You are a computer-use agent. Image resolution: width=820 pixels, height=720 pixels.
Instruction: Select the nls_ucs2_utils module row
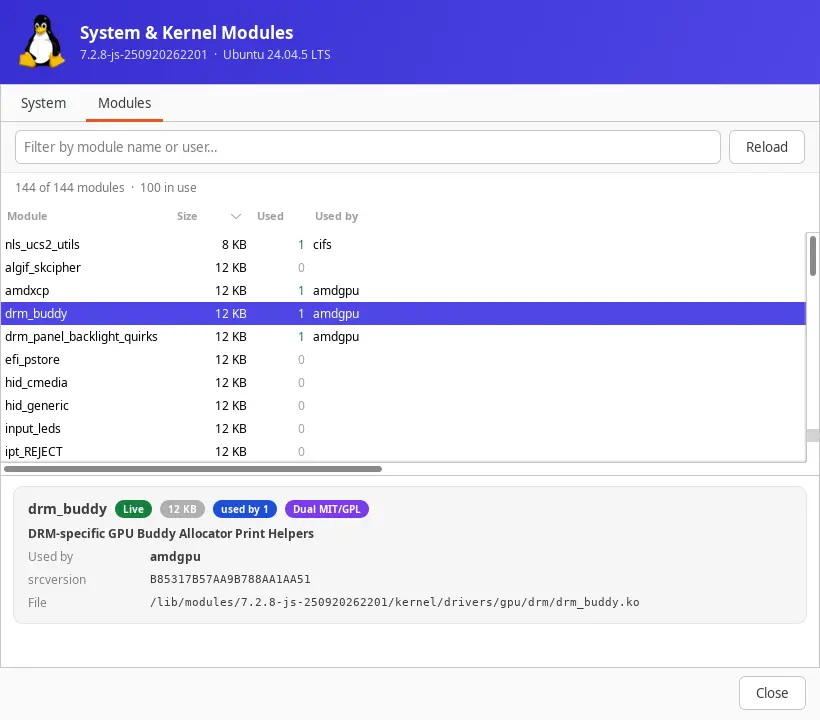coord(403,244)
